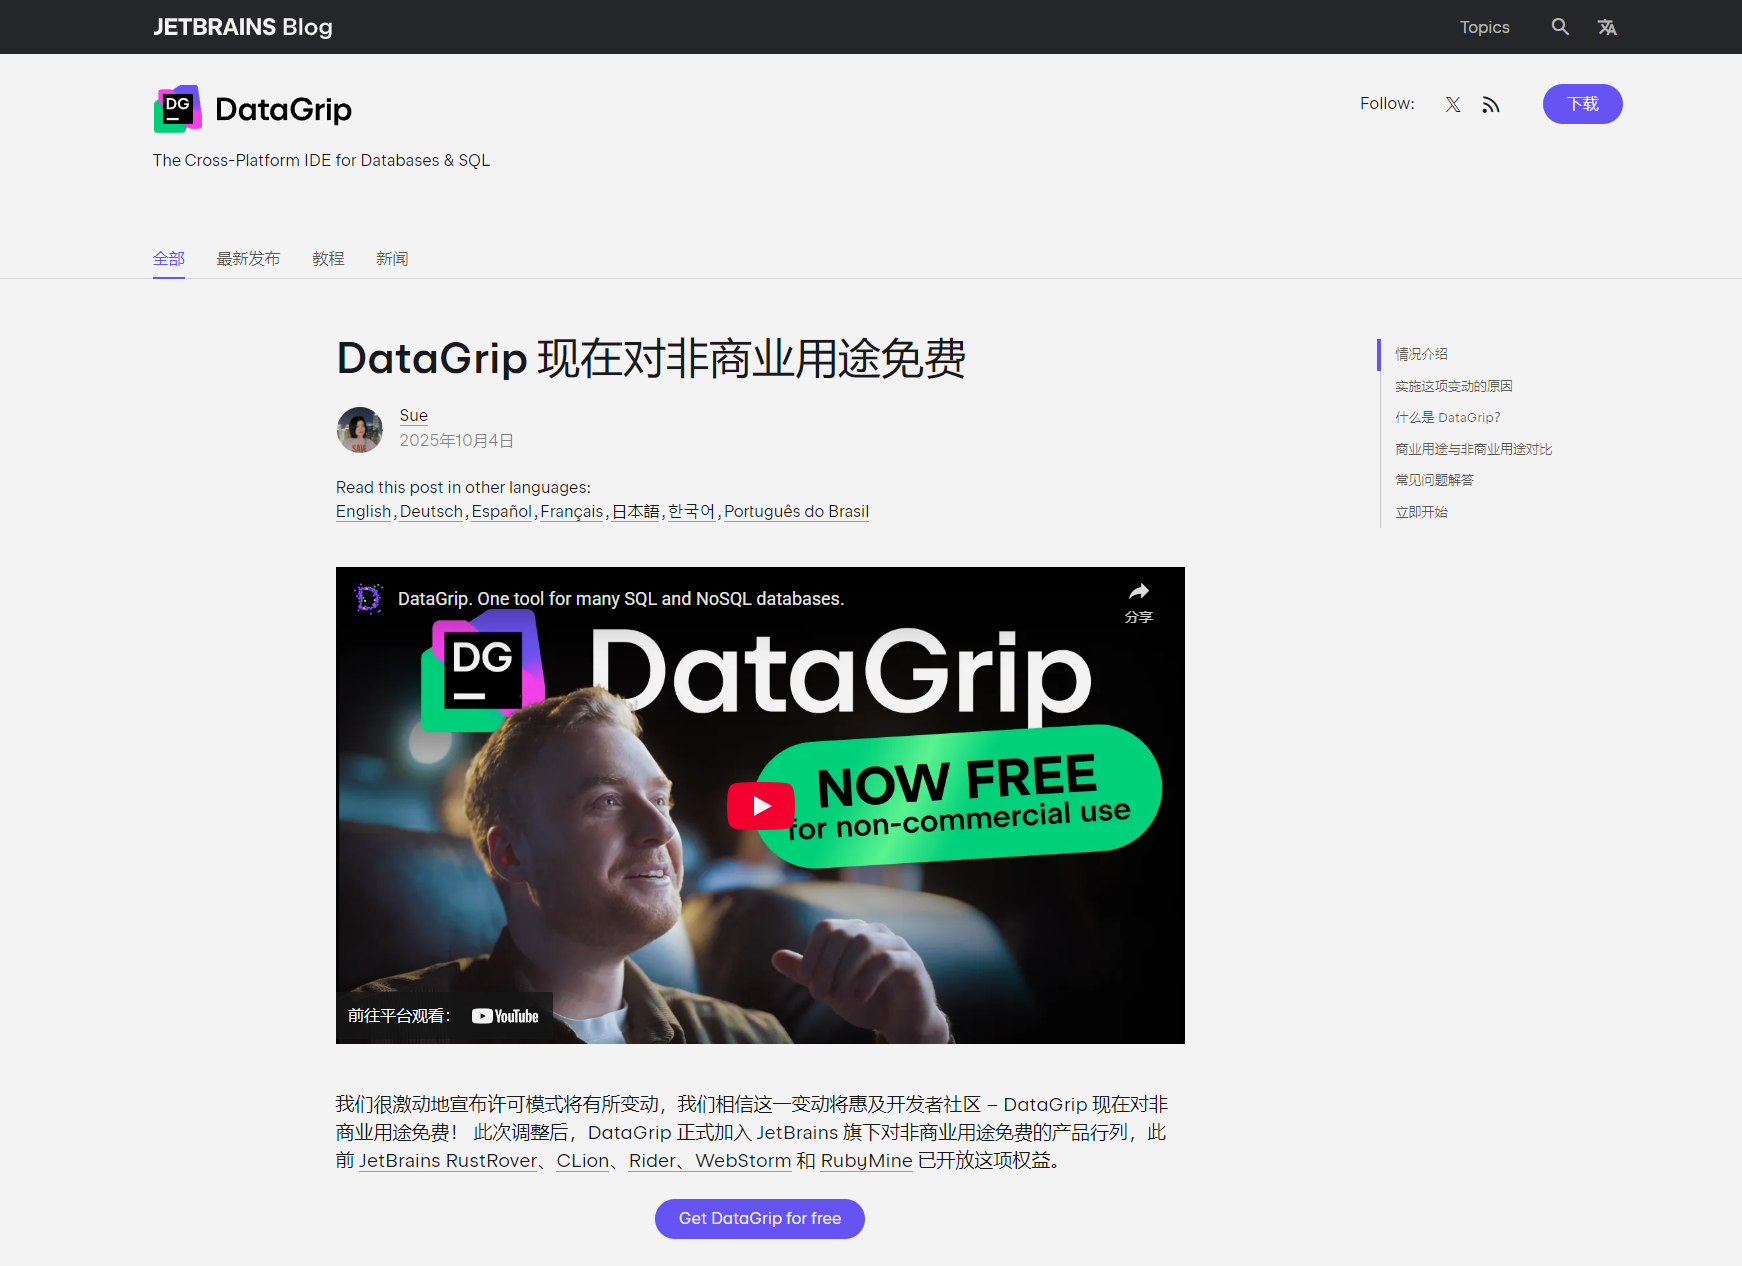Open the Topics menu
The height and width of the screenshot is (1266, 1742).
(x=1484, y=27)
